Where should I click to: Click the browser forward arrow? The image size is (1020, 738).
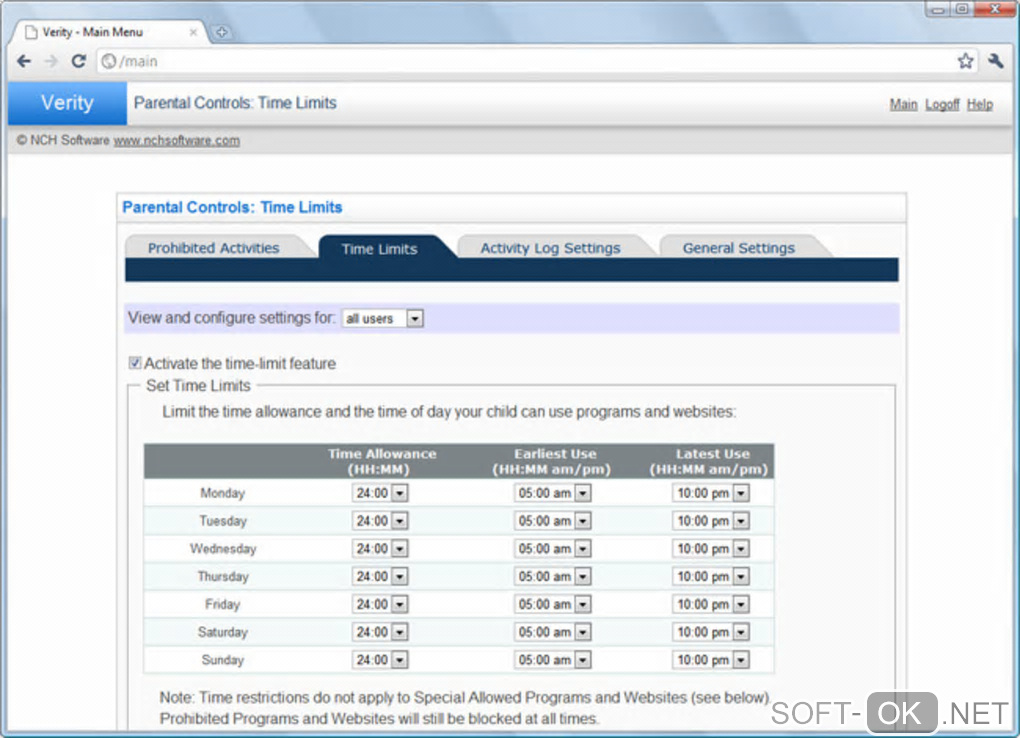pyautogui.click(x=51, y=61)
